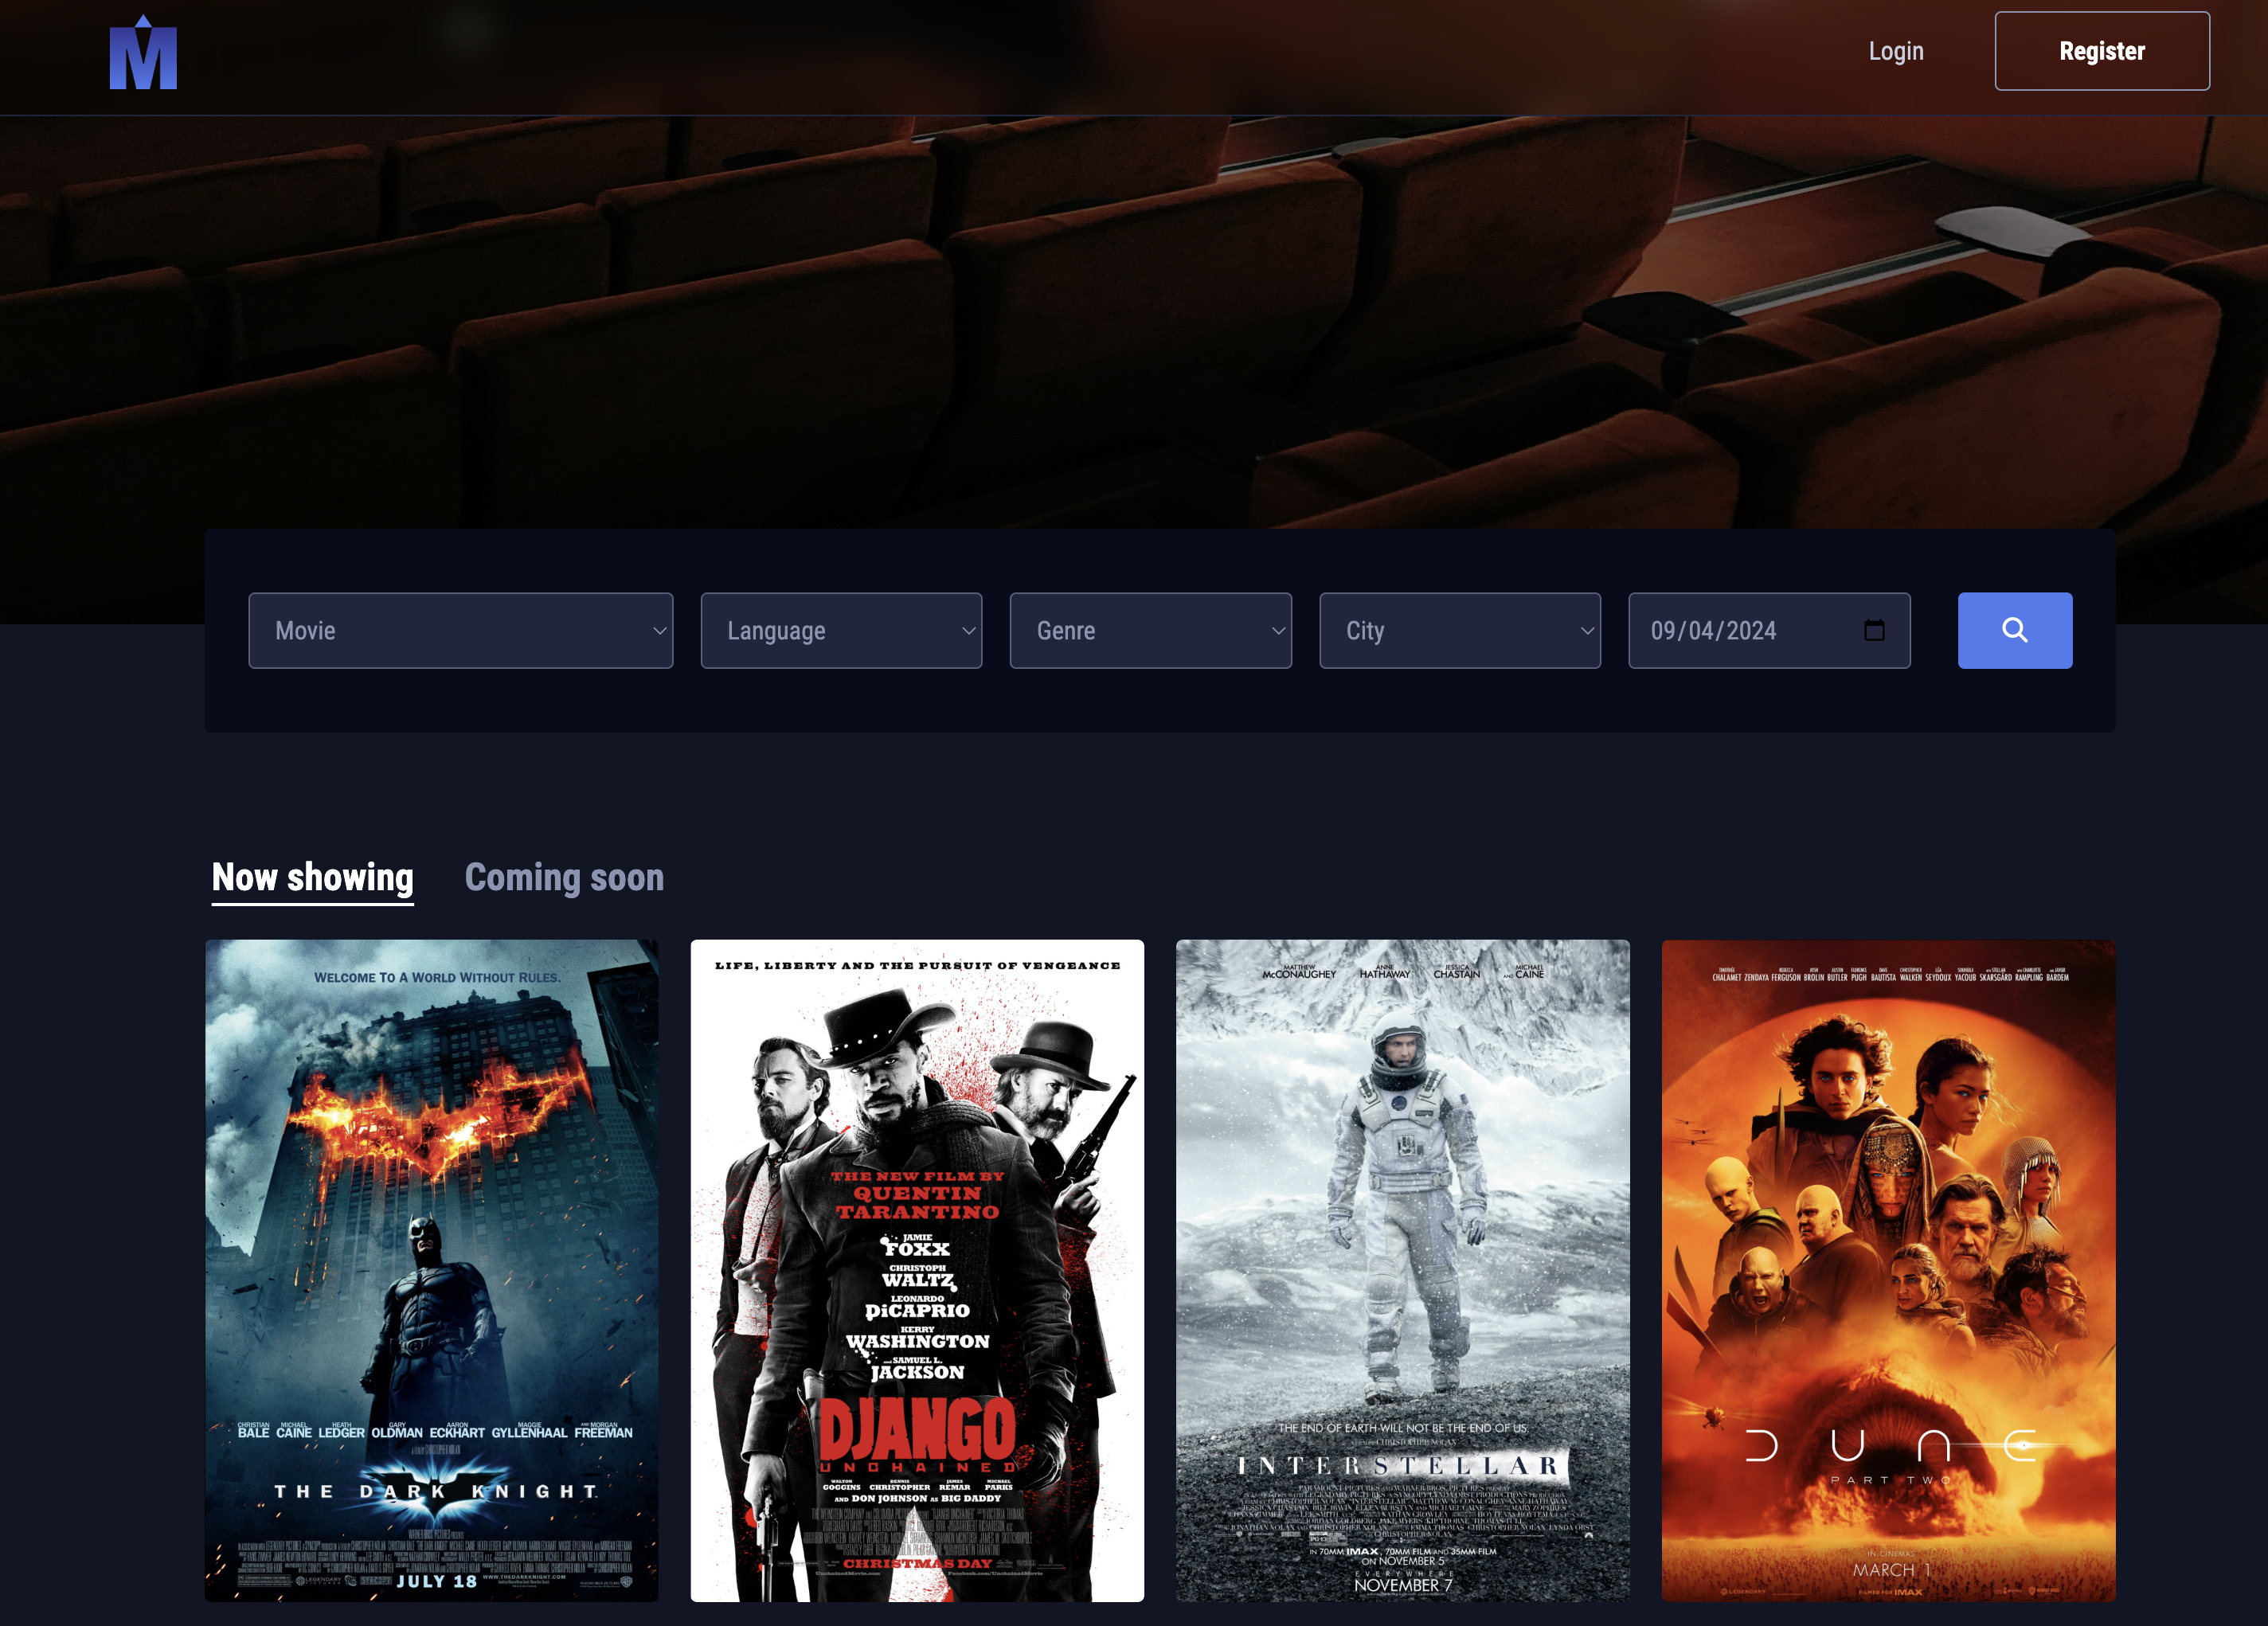The image size is (2268, 1626).
Task: Click the Login link
Action: 1896,50
